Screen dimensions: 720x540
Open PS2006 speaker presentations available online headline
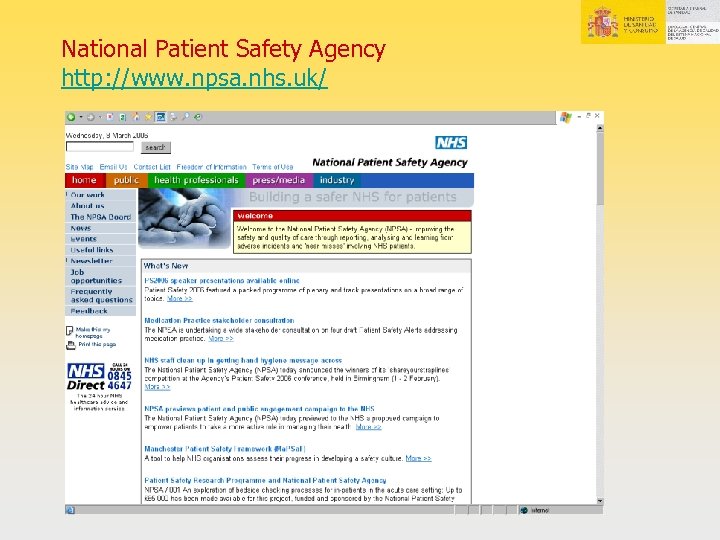coord(222,281)
